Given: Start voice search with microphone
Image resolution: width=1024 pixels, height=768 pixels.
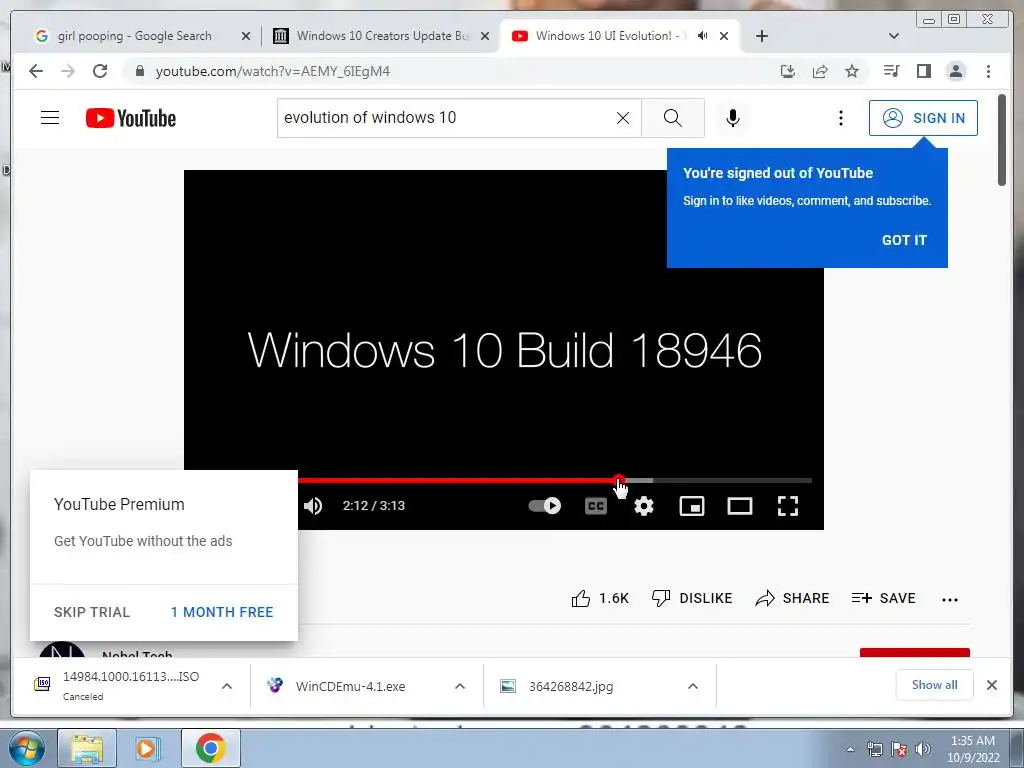Looking at the screenshot, I should click(x=733, y=118).
